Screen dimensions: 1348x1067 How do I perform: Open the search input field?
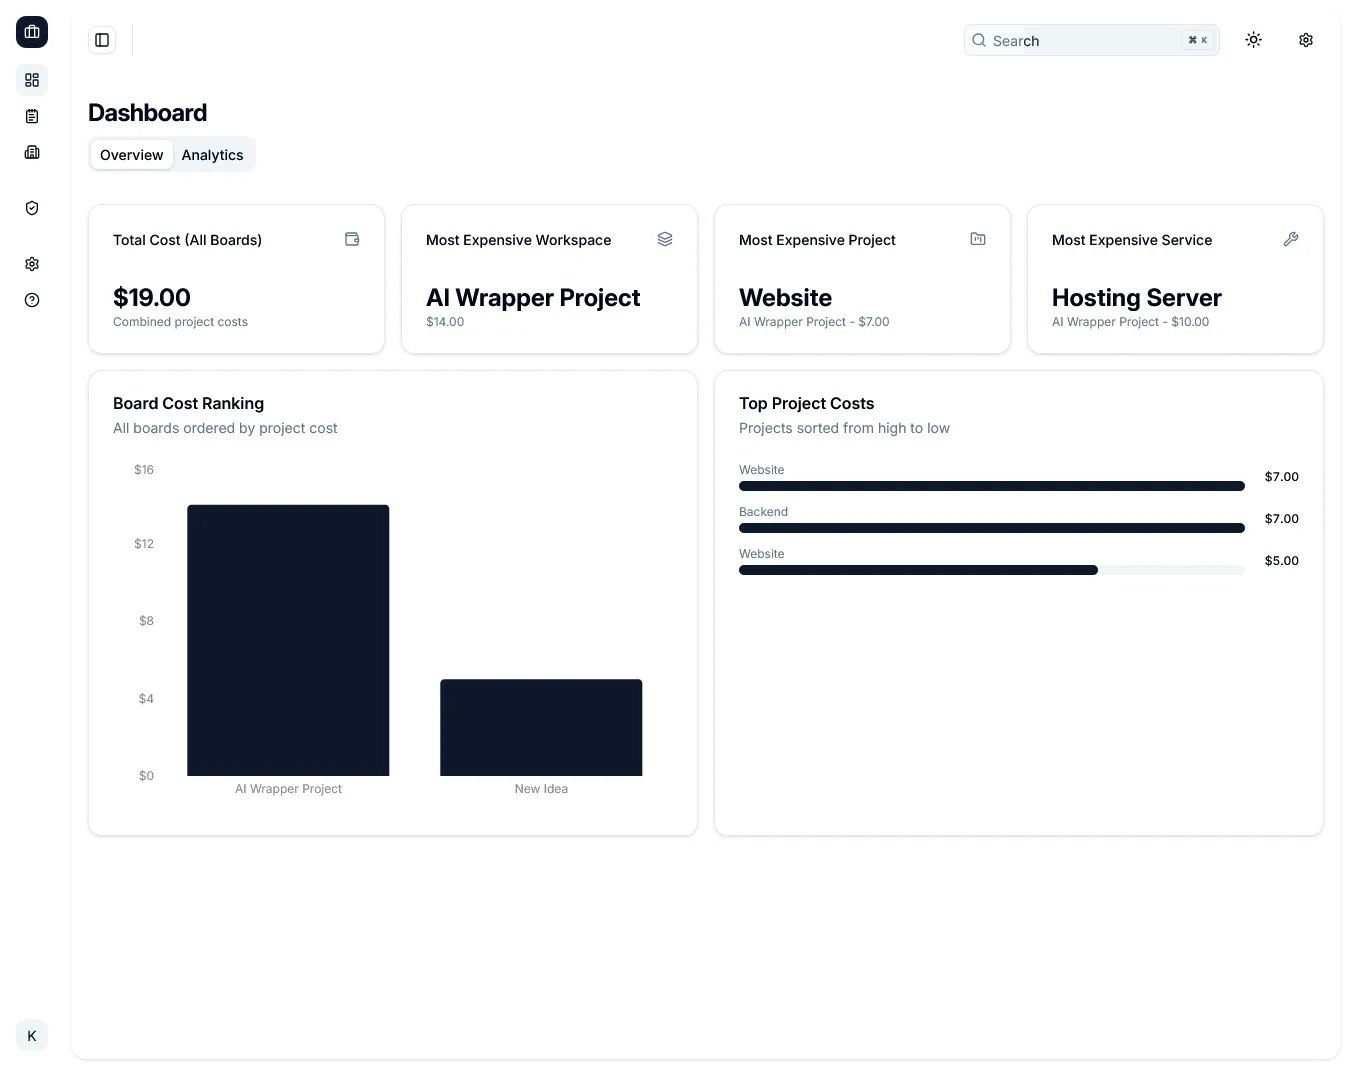(x=1090, y=40)
